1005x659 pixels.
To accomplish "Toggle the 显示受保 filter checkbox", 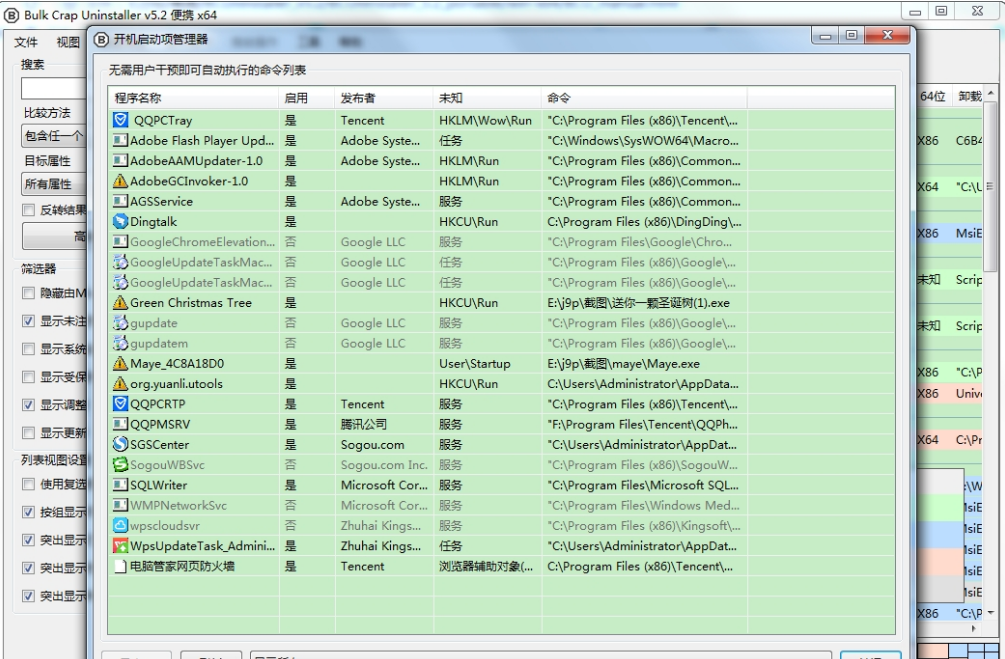I will pyautogui.click(x=28, y=377).
